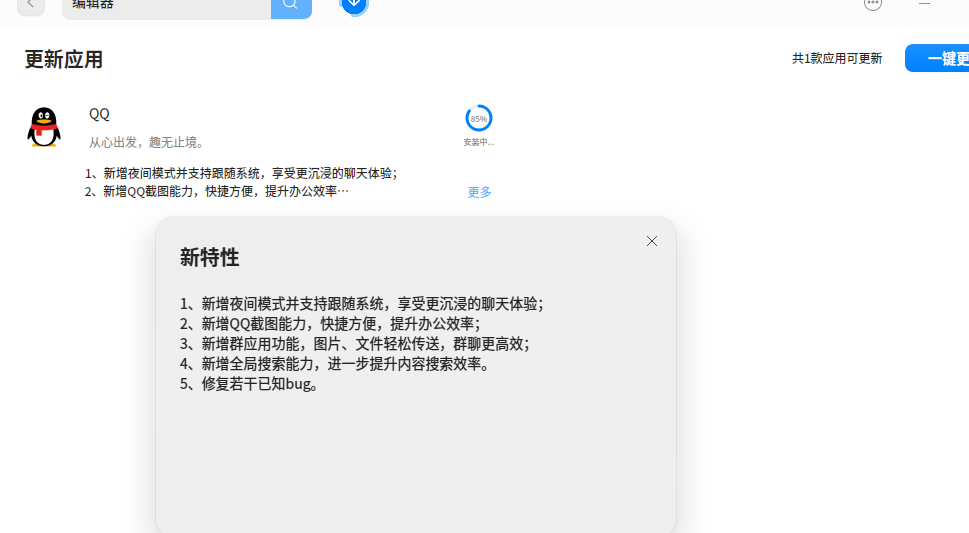Click list summary line 1 about 夜间模式

click(241, 173)
